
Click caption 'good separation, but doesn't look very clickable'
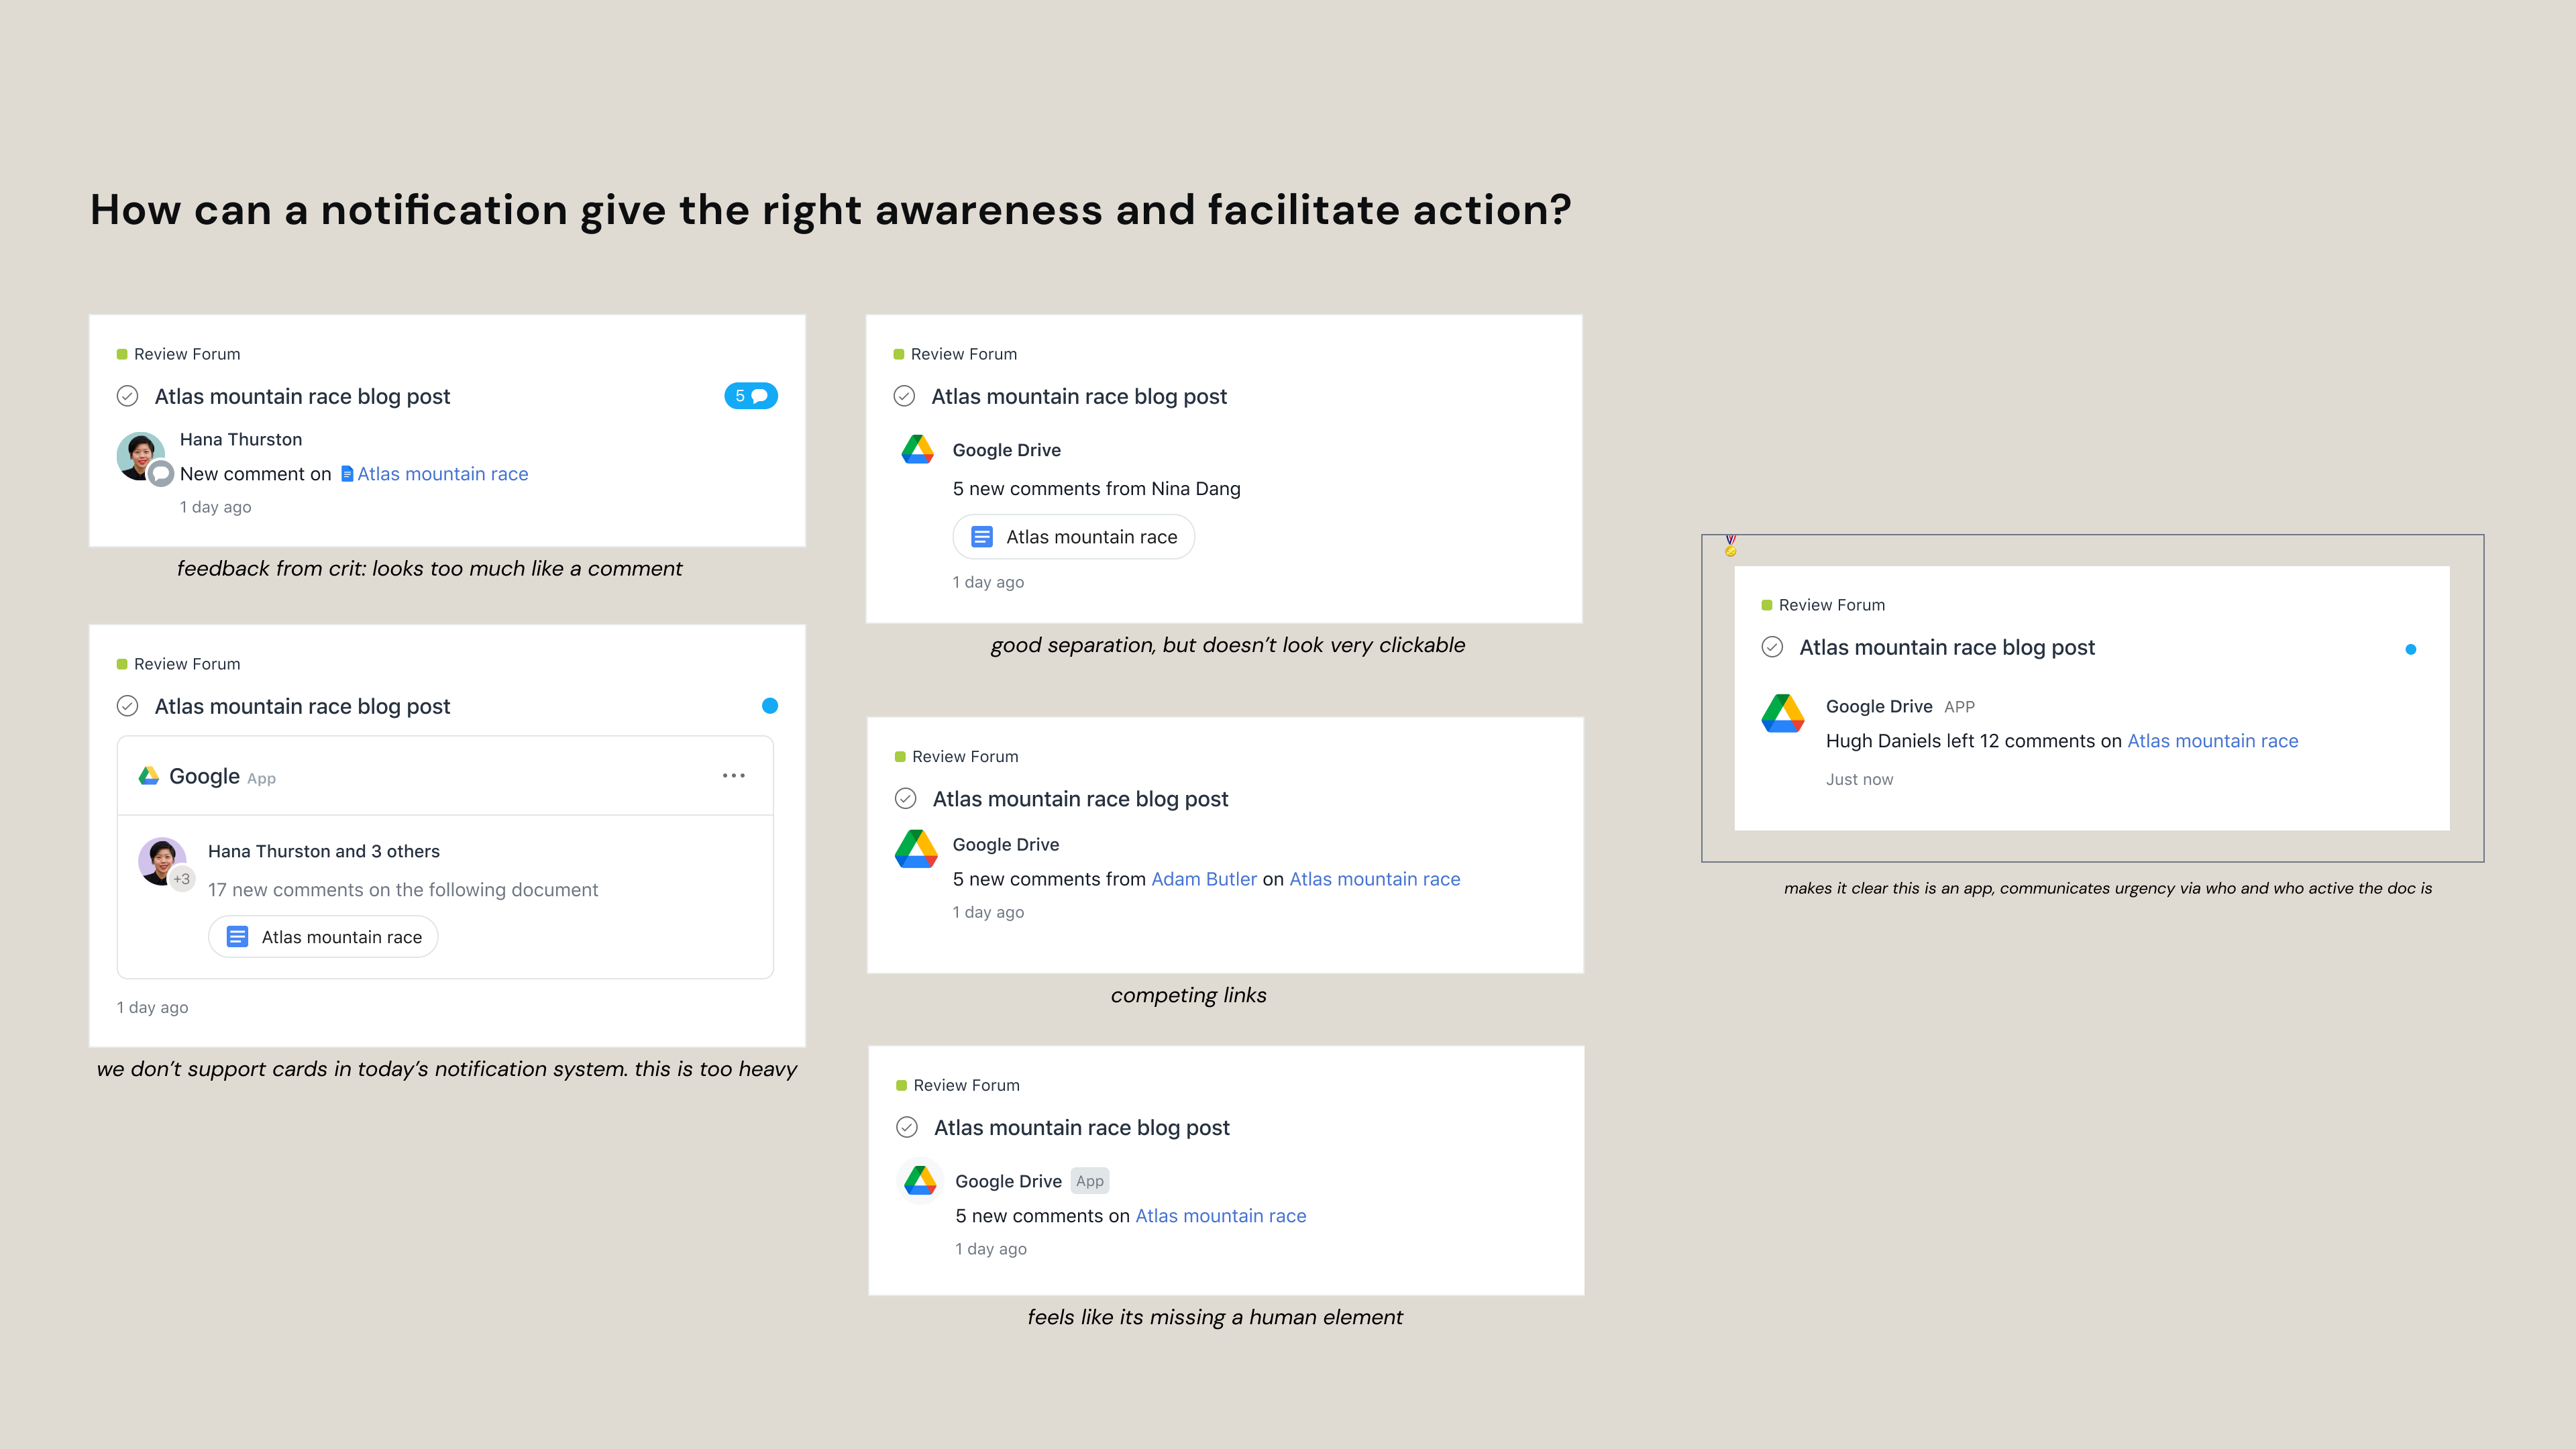(1228, 645)
